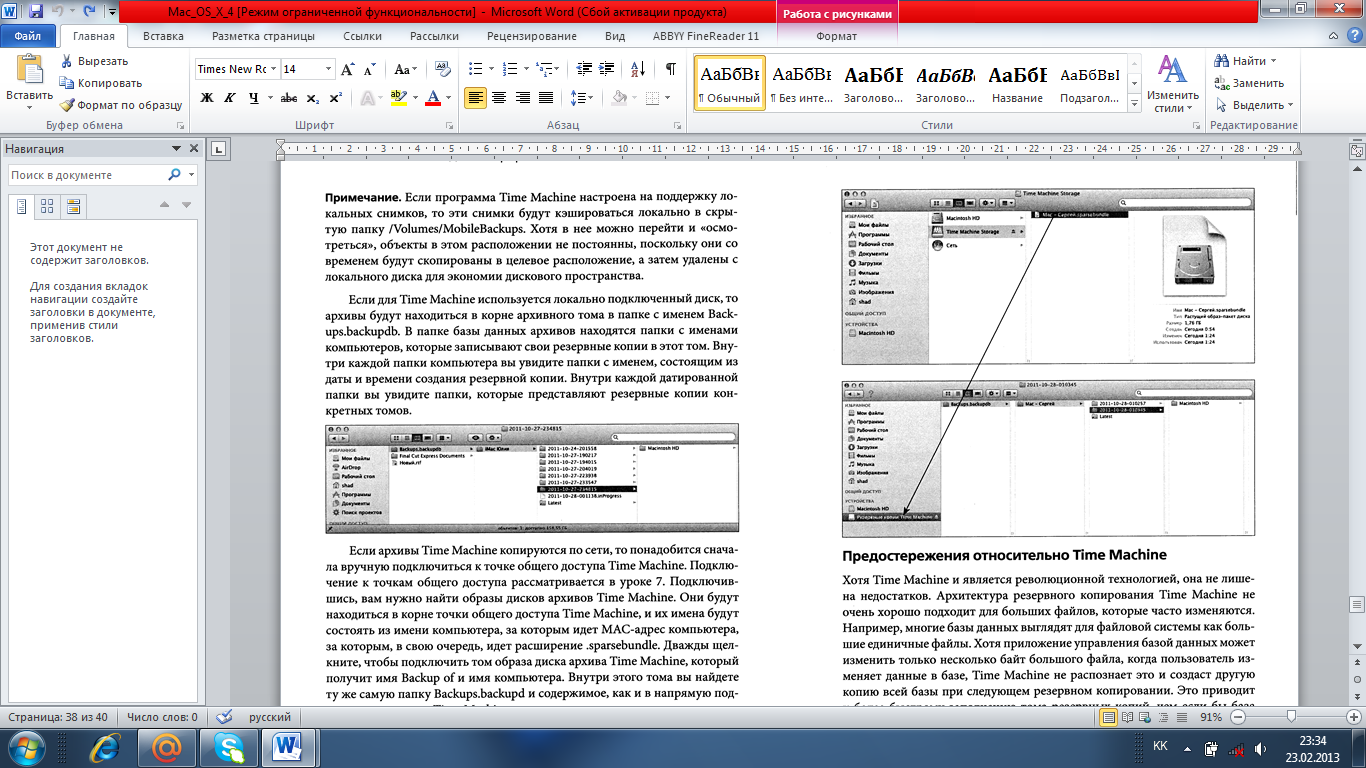Viewport: 1366px width, 768px height.
Task: Toggle italic (К) formatting
Action: [x=230, y=98]
